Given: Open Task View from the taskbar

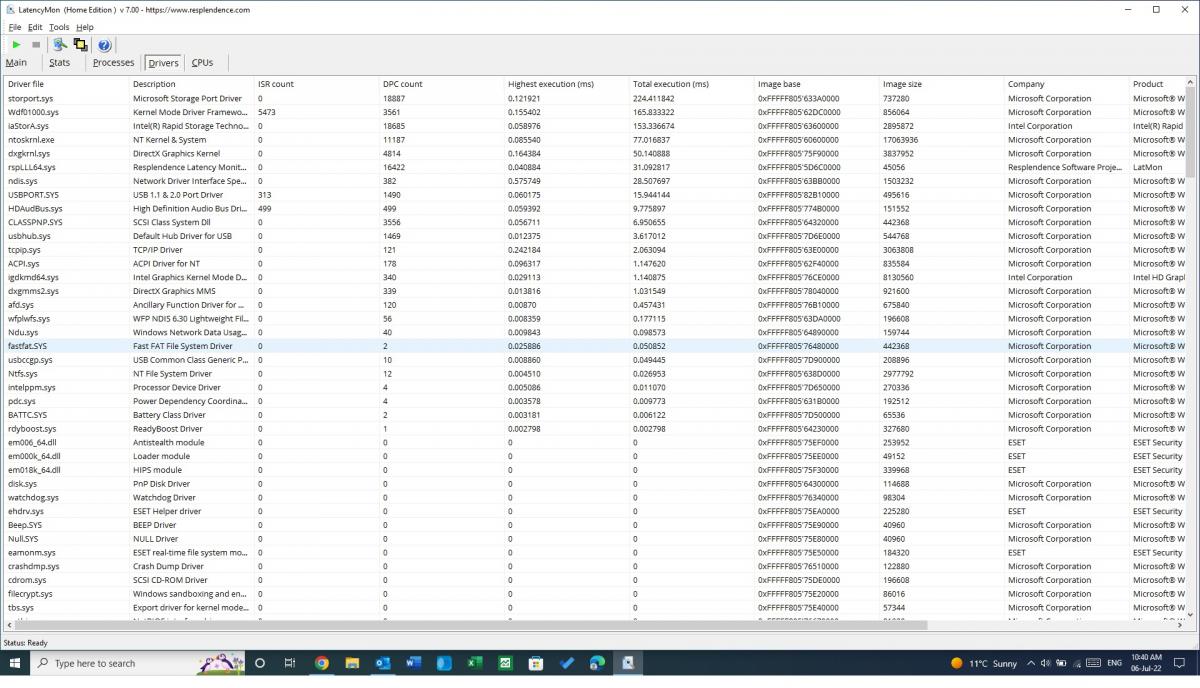Looking at the screenshot, I should click(290, 663).
